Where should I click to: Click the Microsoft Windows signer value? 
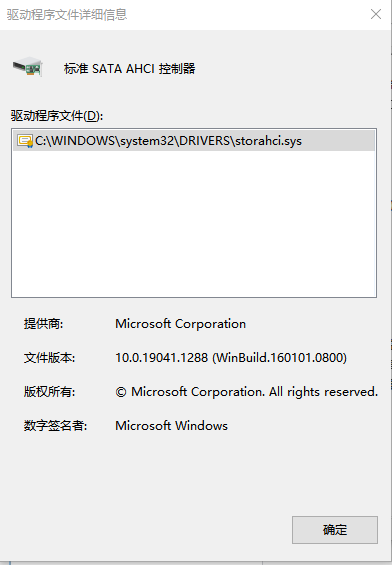172,426
